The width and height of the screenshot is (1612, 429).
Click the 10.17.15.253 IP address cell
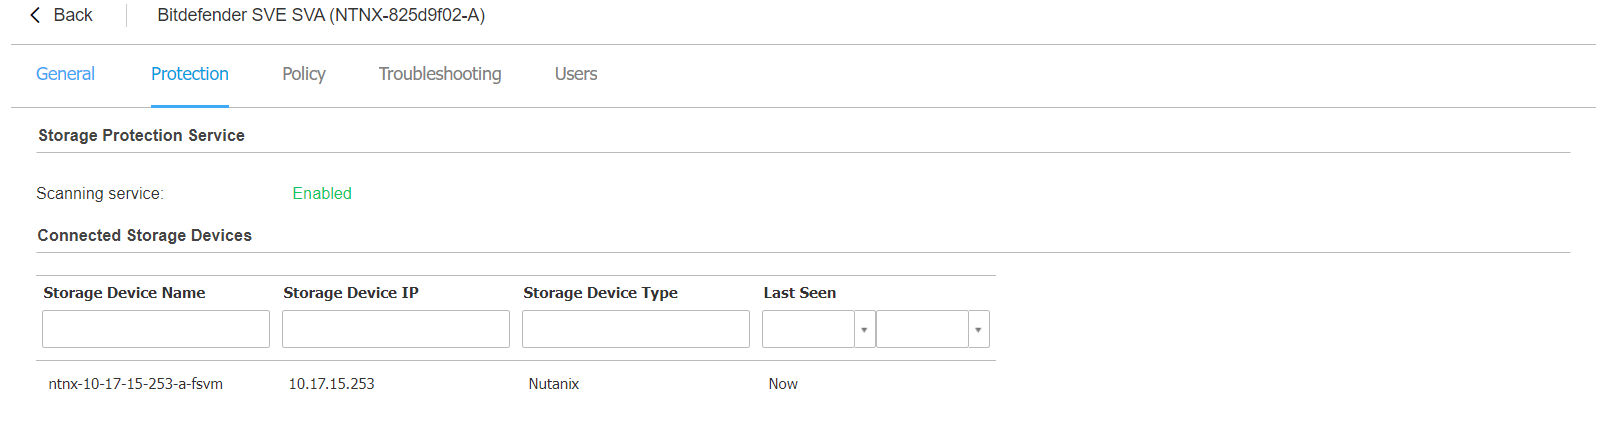332,384
